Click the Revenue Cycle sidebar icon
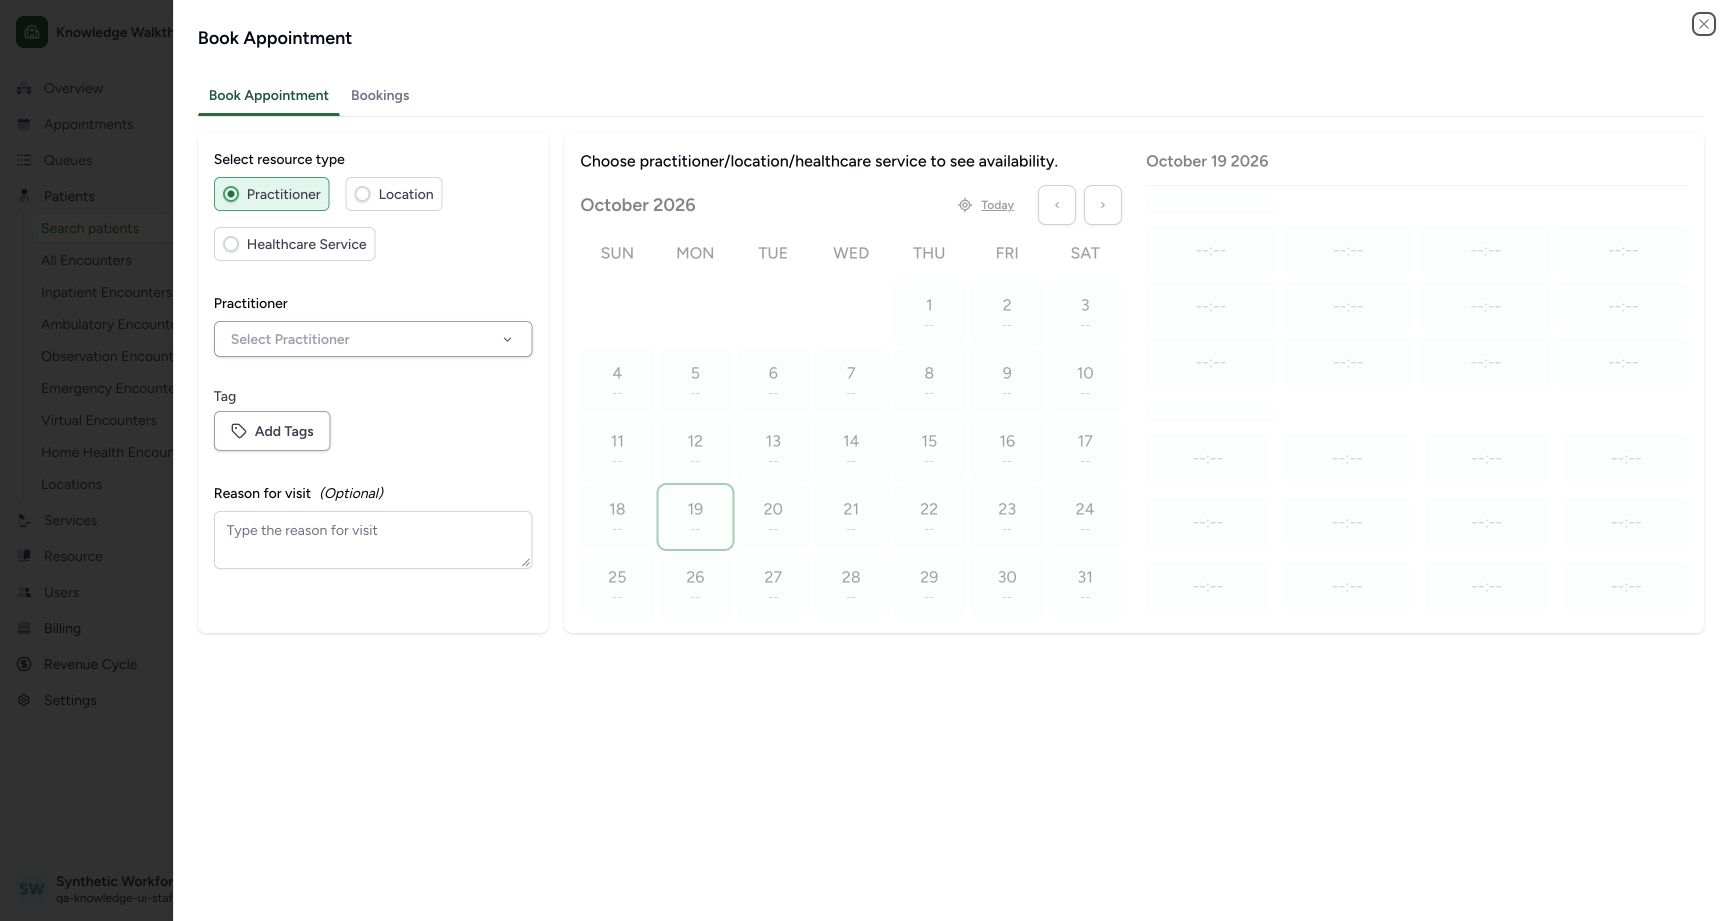This screenshot has height=921, width=1728. click(x=24, y=664)
